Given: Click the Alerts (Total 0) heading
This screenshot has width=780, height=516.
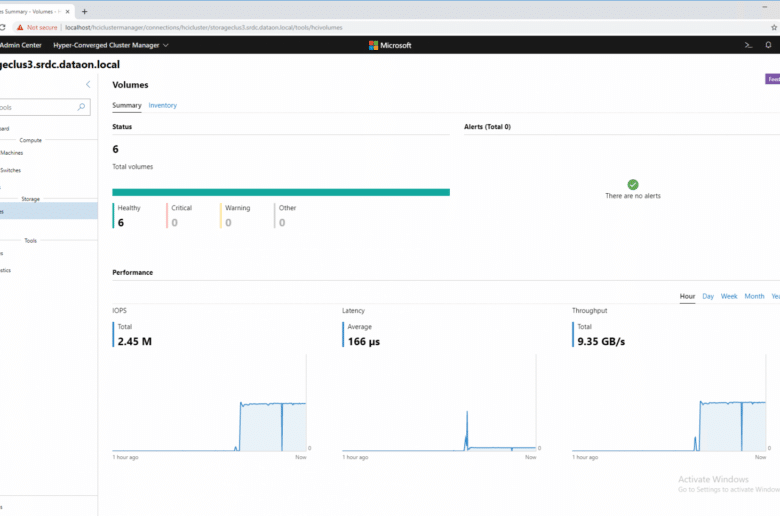Looking at the screenshot, I should [488, 127].
